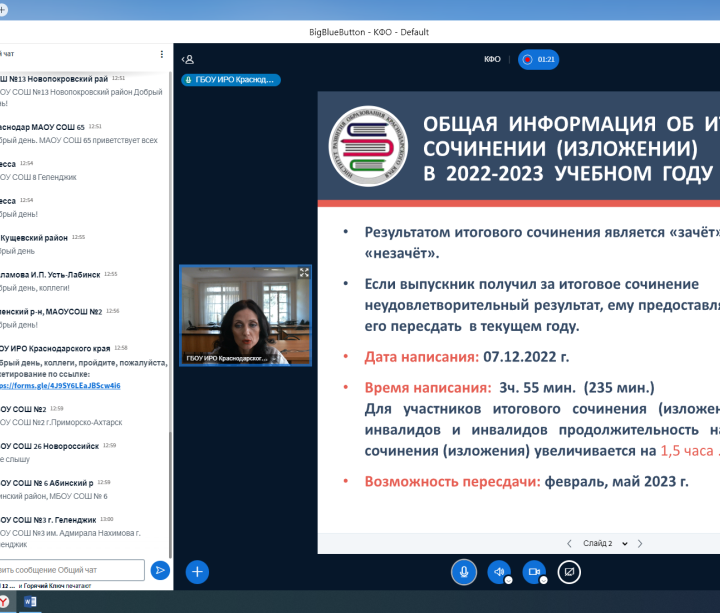Screen dimensions: 720x613
Task: Toggle the audio speaker button
Action: pyautogui.click(x=498, y=571)
